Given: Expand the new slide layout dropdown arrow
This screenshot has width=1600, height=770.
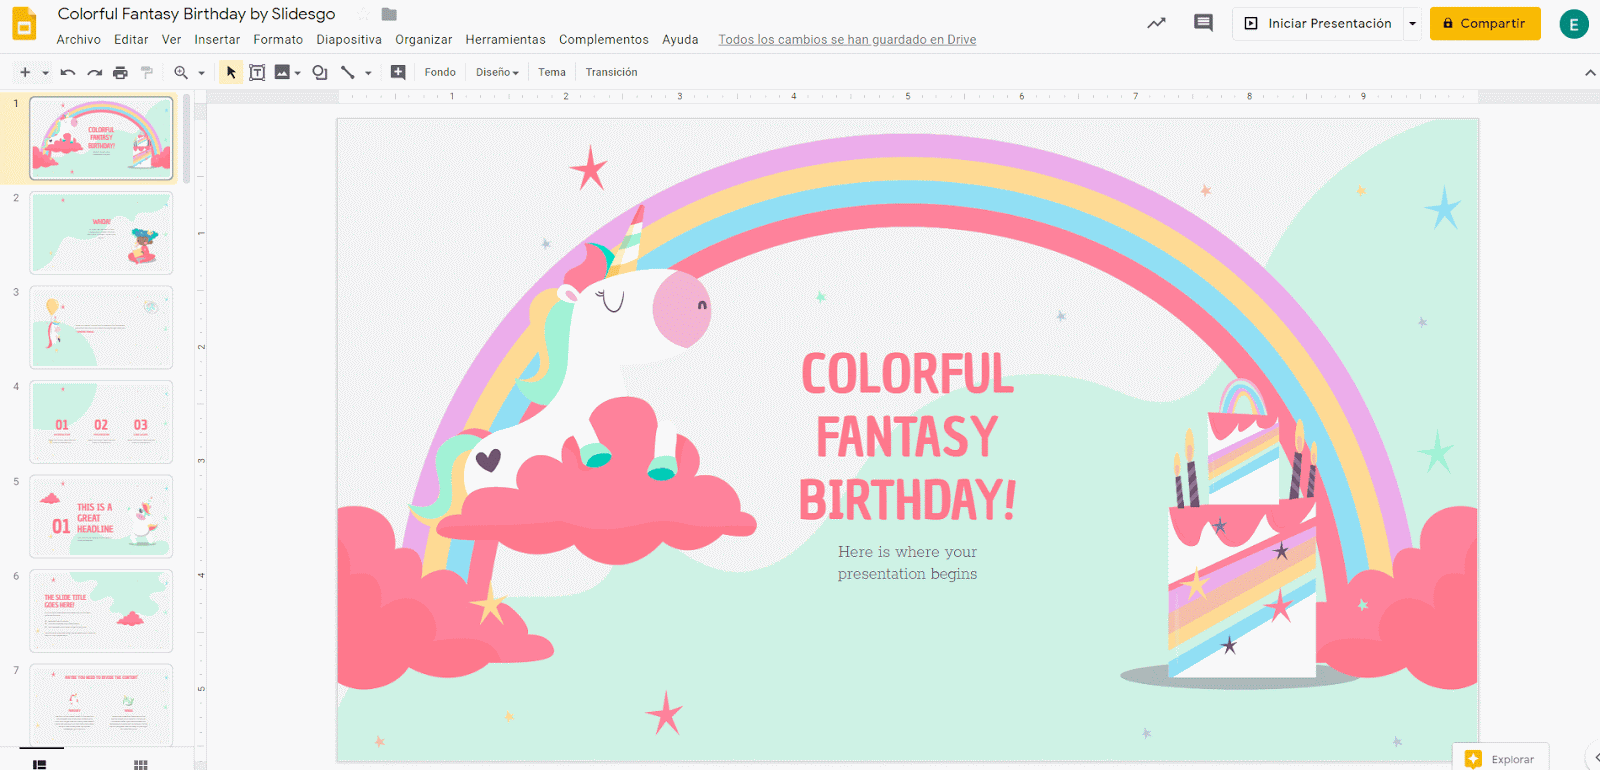Looking at the screenshot, I should click(45, 73).
